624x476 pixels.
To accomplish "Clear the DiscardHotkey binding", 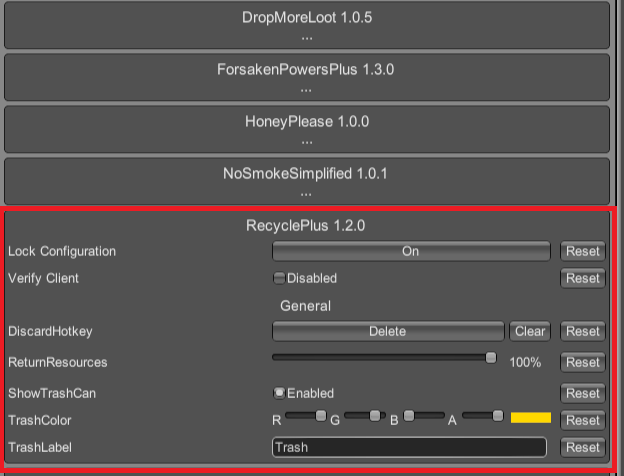I will click(x=530, y=331).
